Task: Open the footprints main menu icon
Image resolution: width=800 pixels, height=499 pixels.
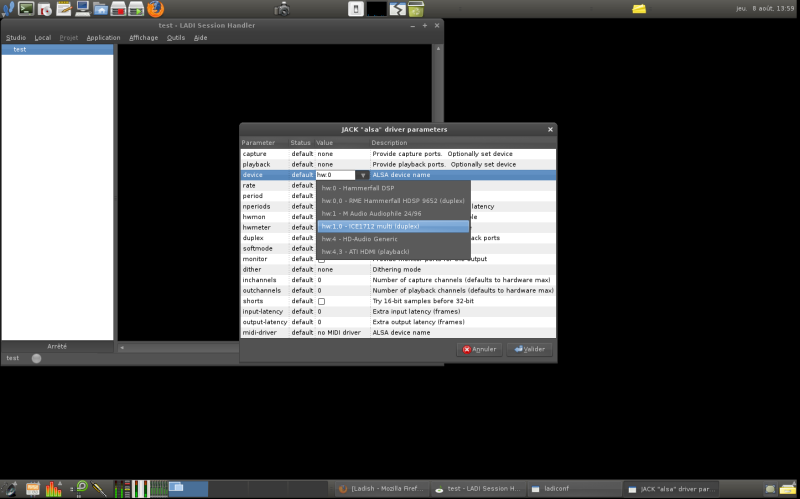Action: click(7, 9)
